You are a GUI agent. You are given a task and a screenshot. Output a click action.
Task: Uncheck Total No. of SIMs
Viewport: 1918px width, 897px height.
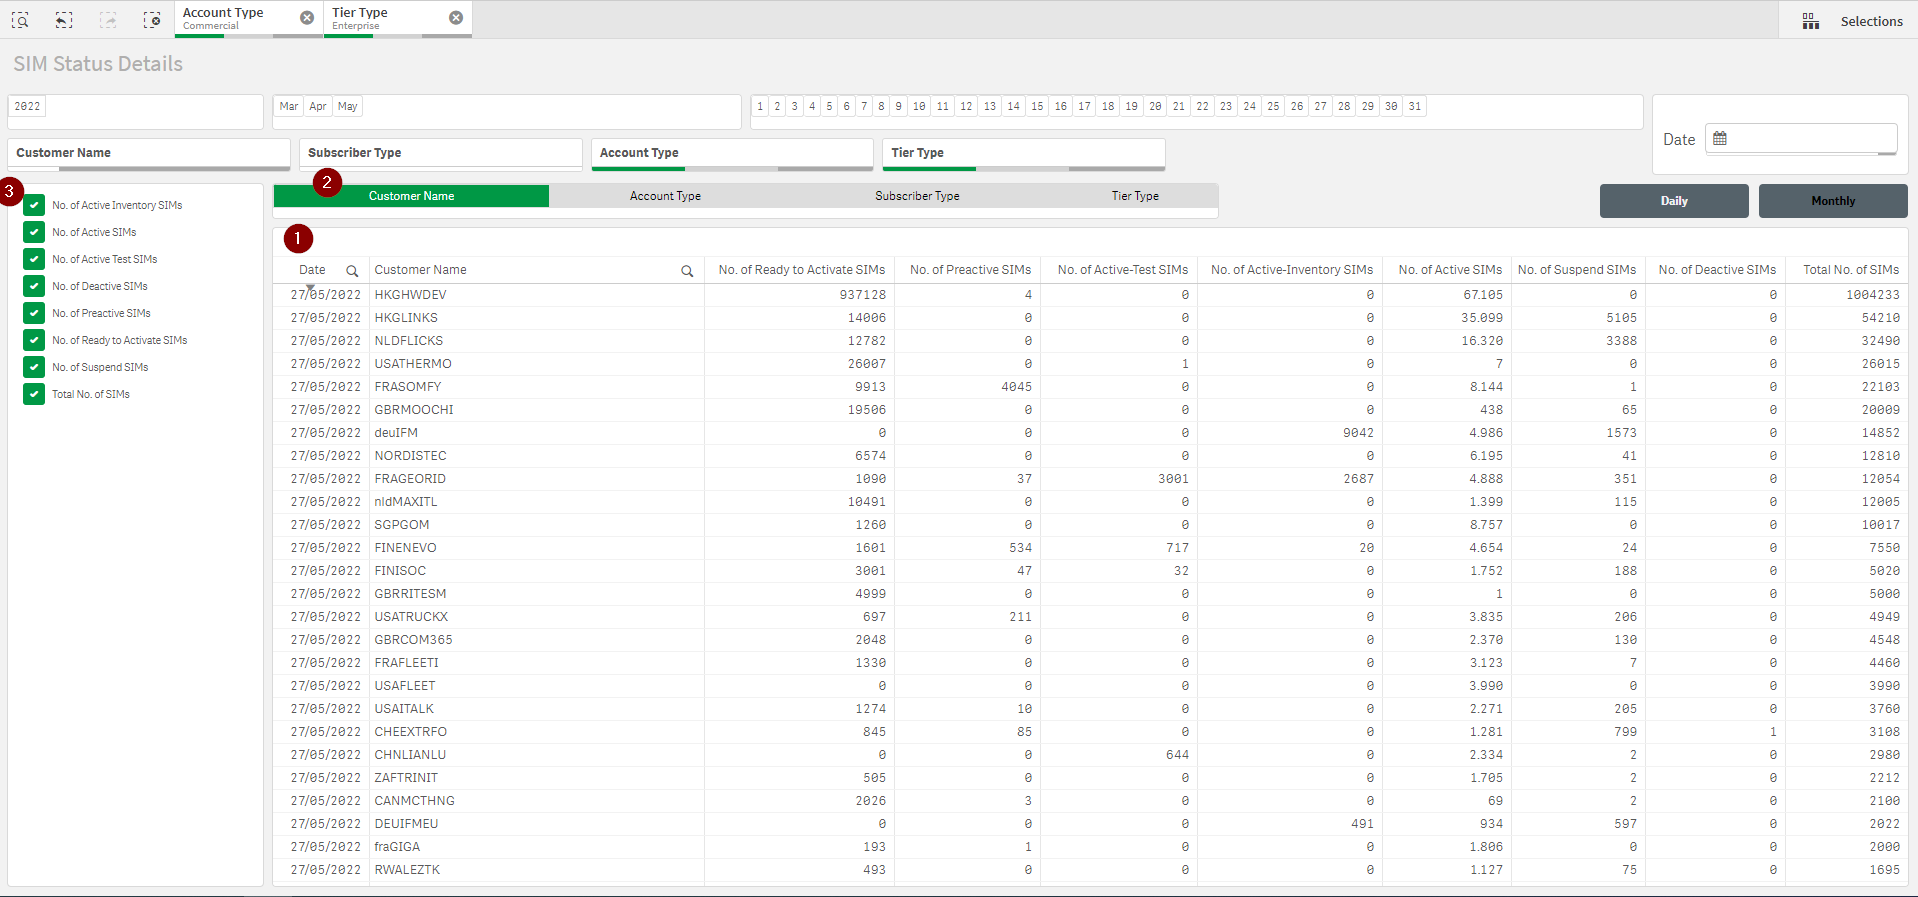(34, 395)
